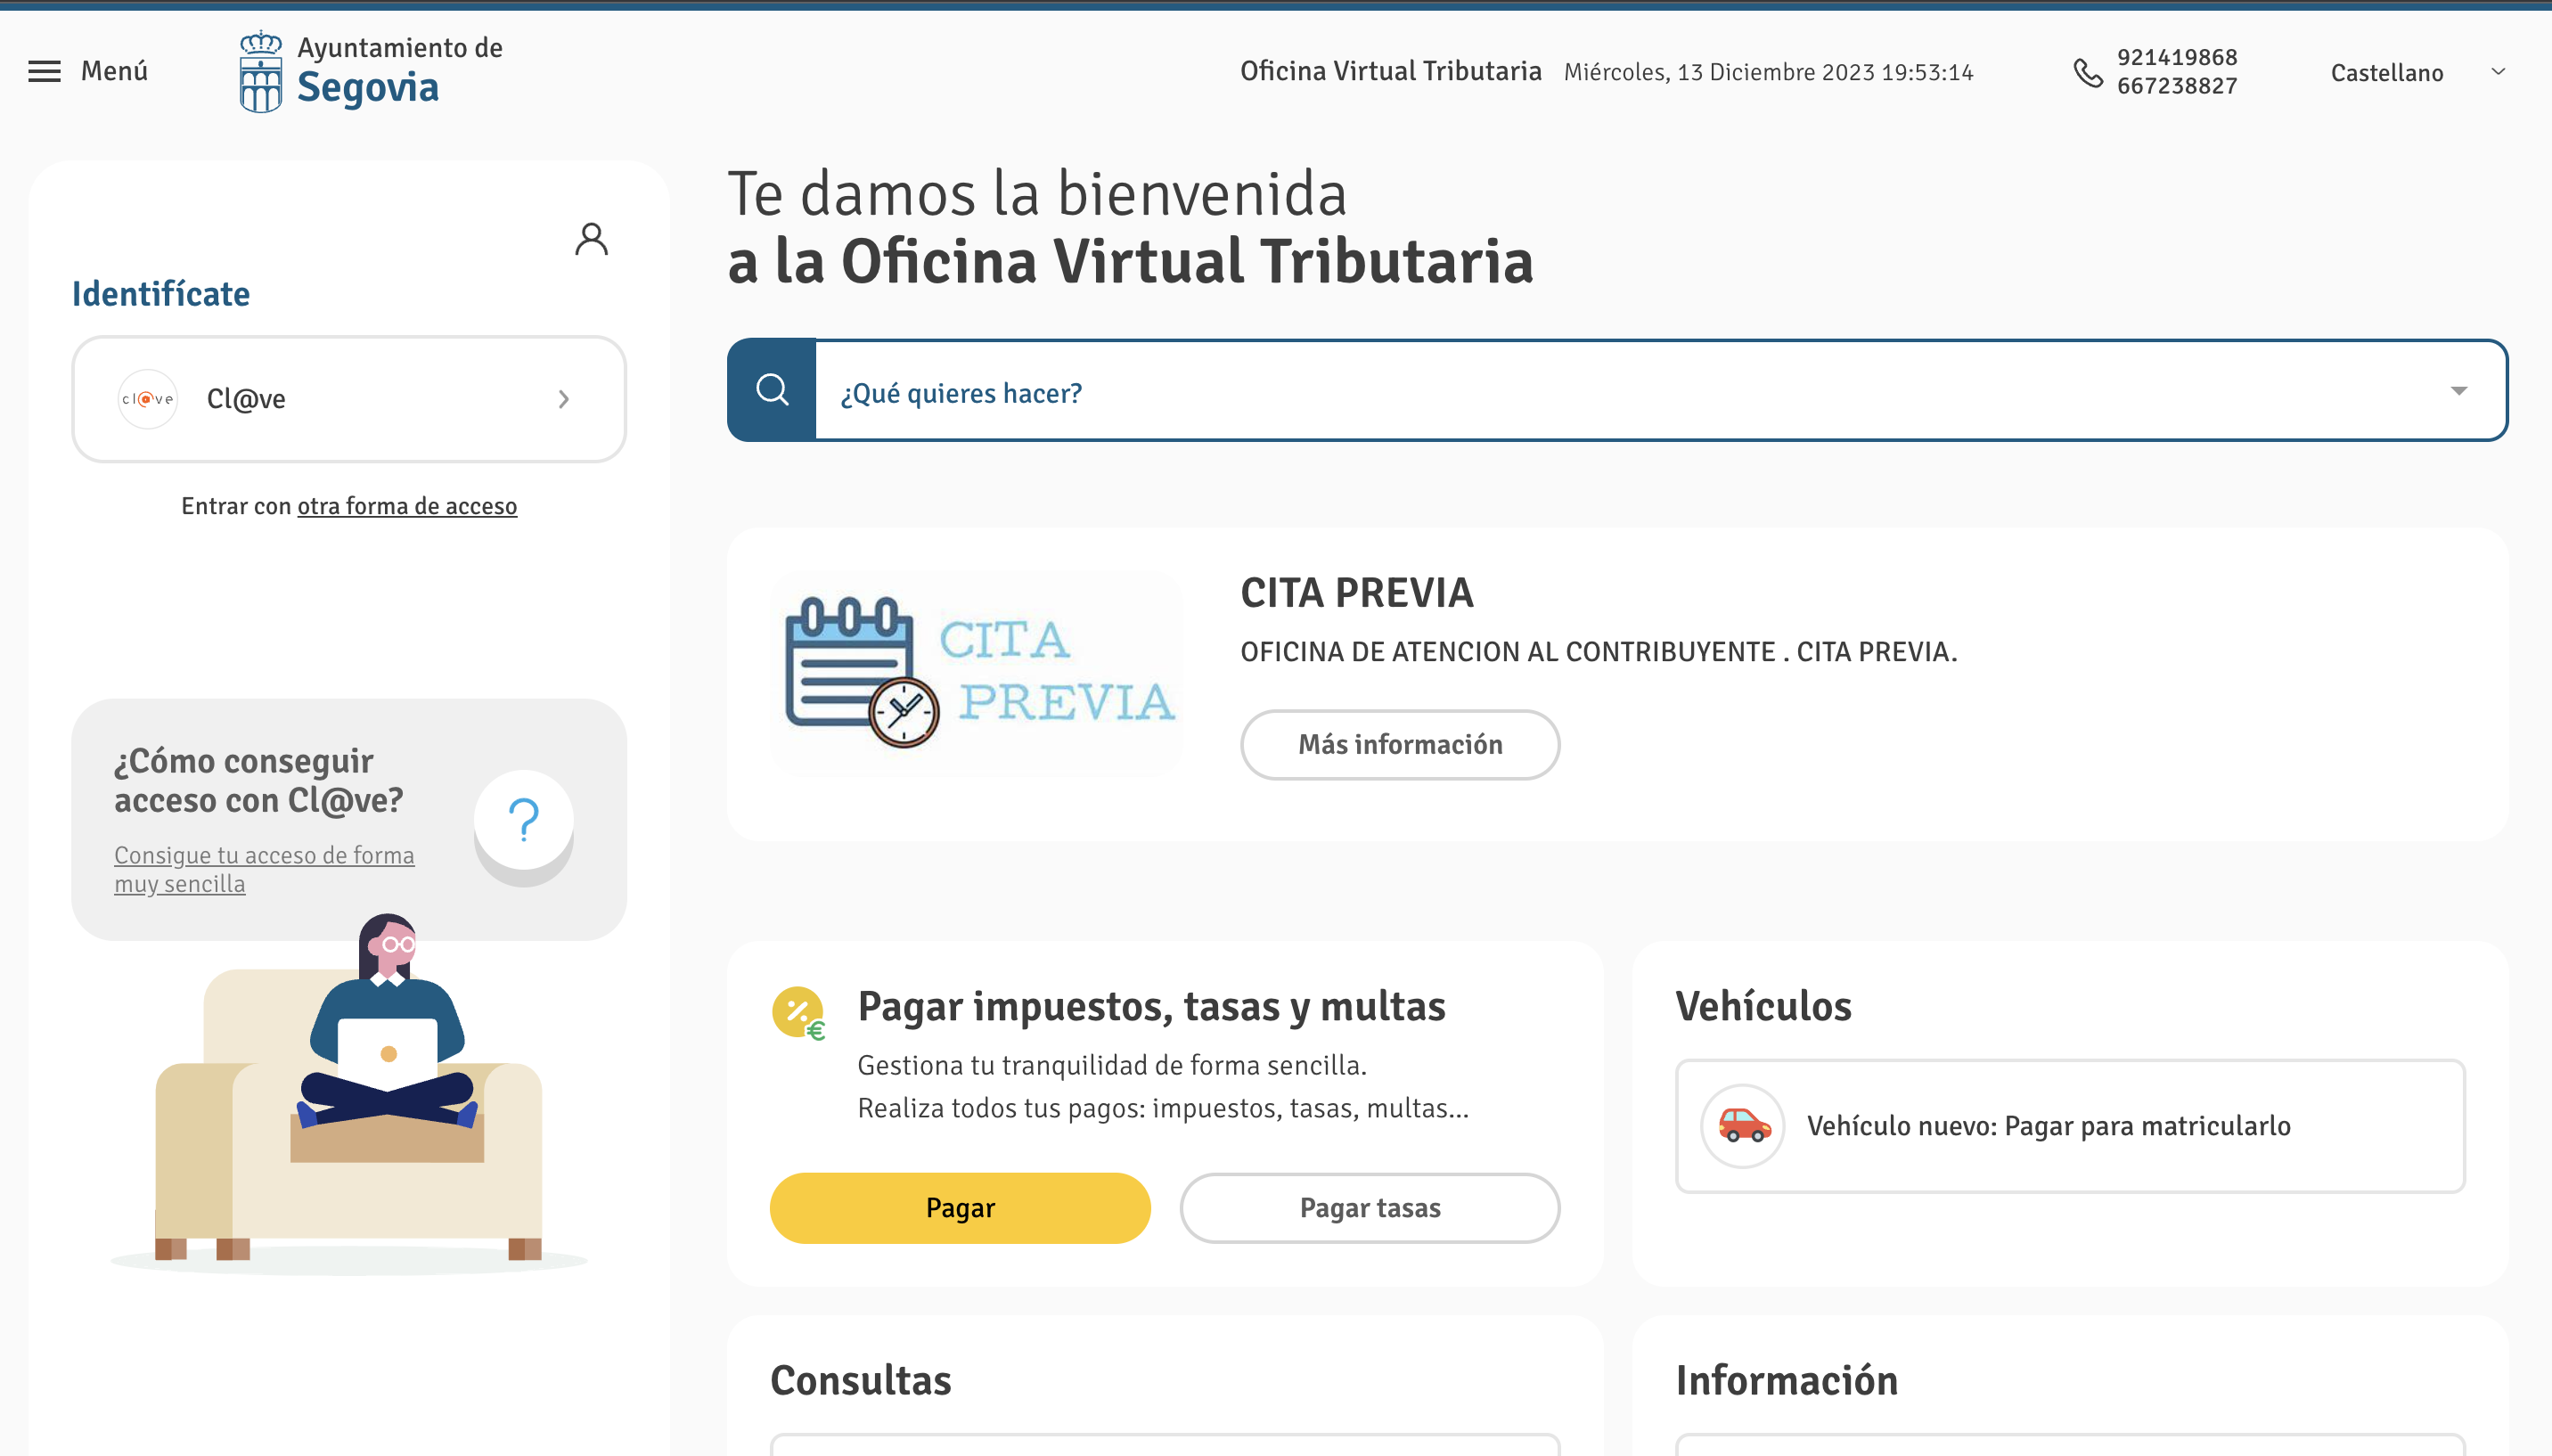Click the Menú label in header
The image size is (2552, 1456).
pyautogui.click(x=114, y=71)
